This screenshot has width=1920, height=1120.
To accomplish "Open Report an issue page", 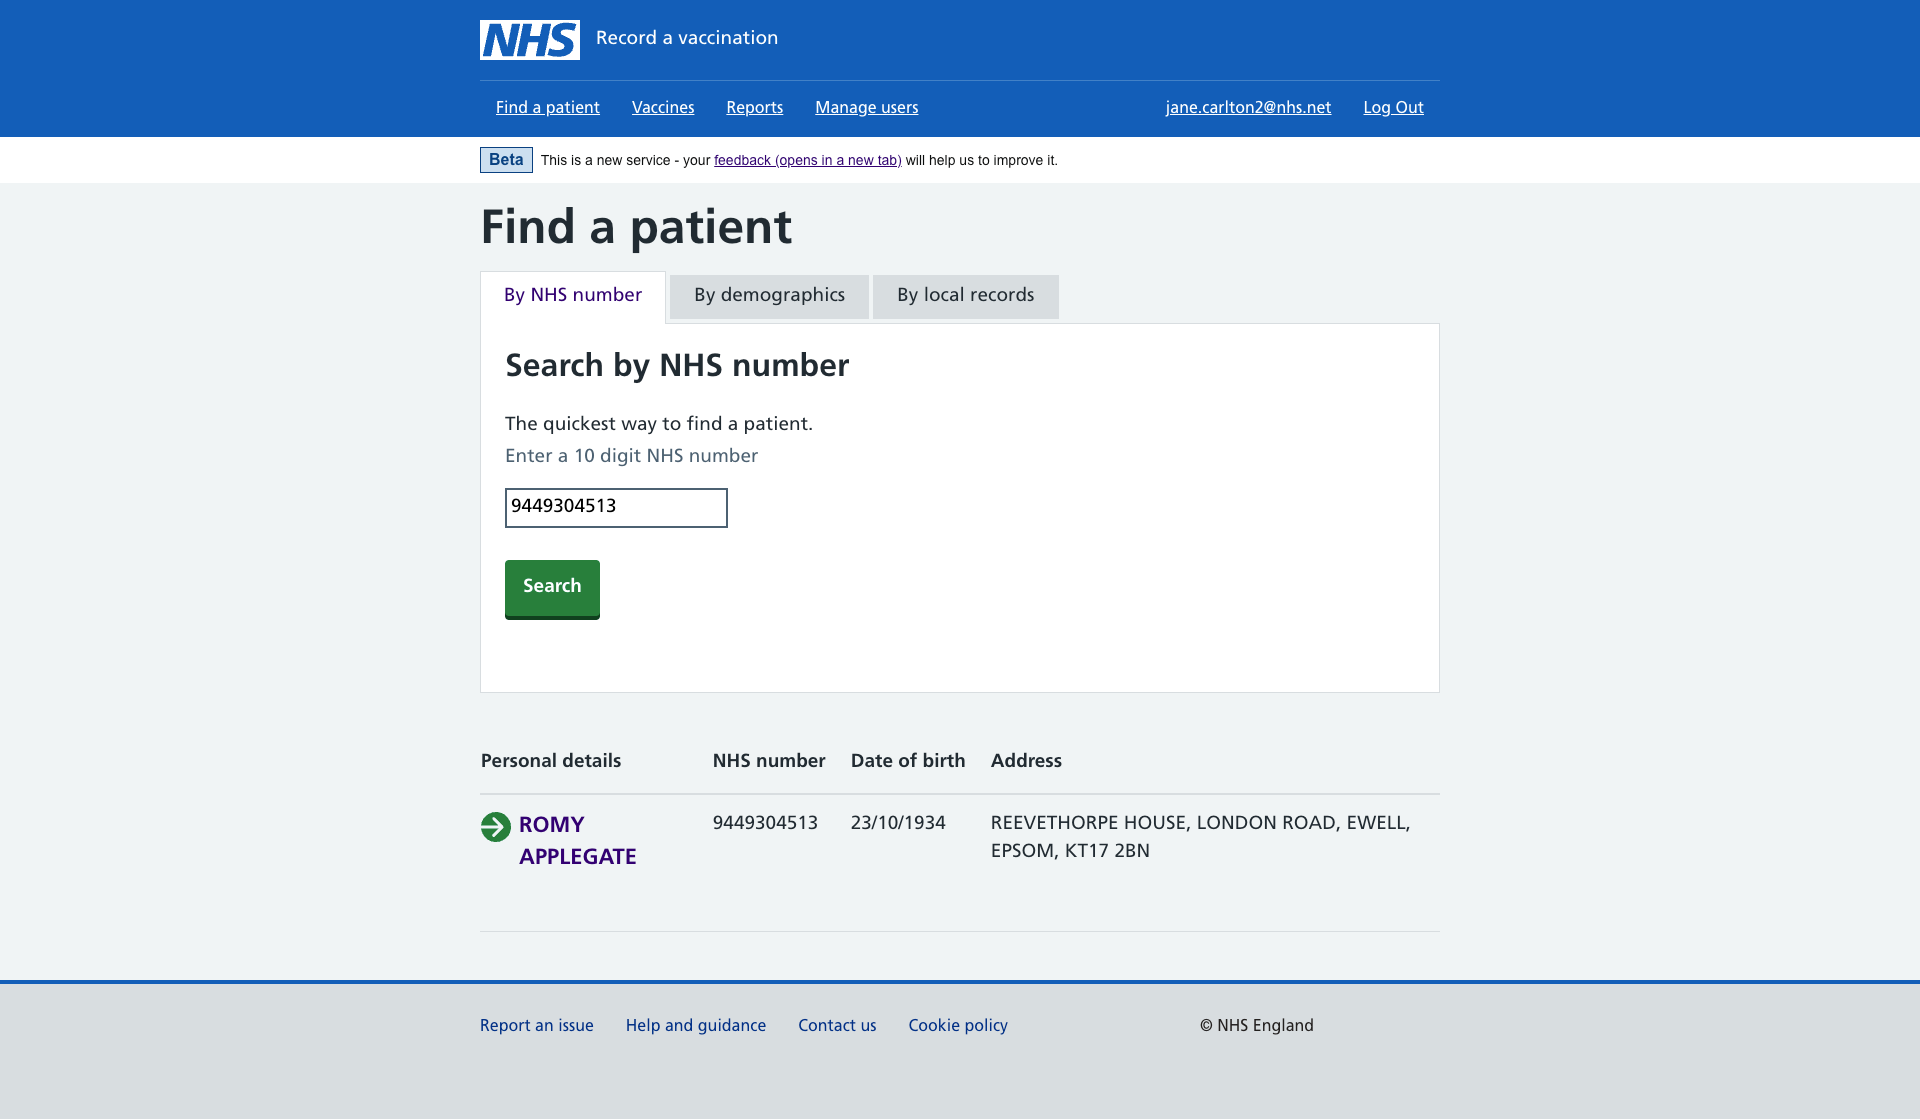I will click(x=537, y=1025).
